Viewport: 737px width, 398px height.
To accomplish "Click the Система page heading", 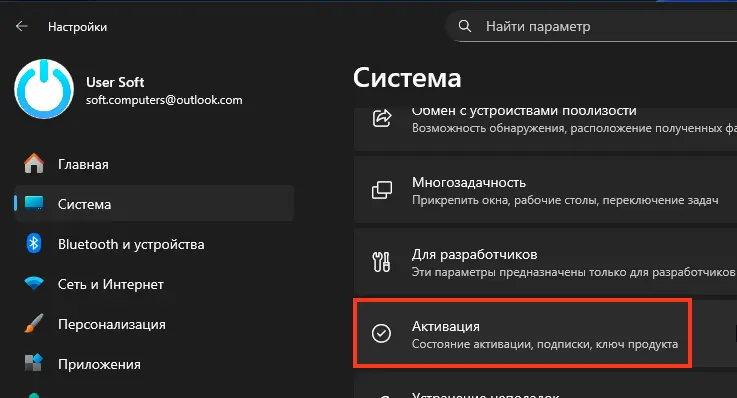I will coord(407,78).
